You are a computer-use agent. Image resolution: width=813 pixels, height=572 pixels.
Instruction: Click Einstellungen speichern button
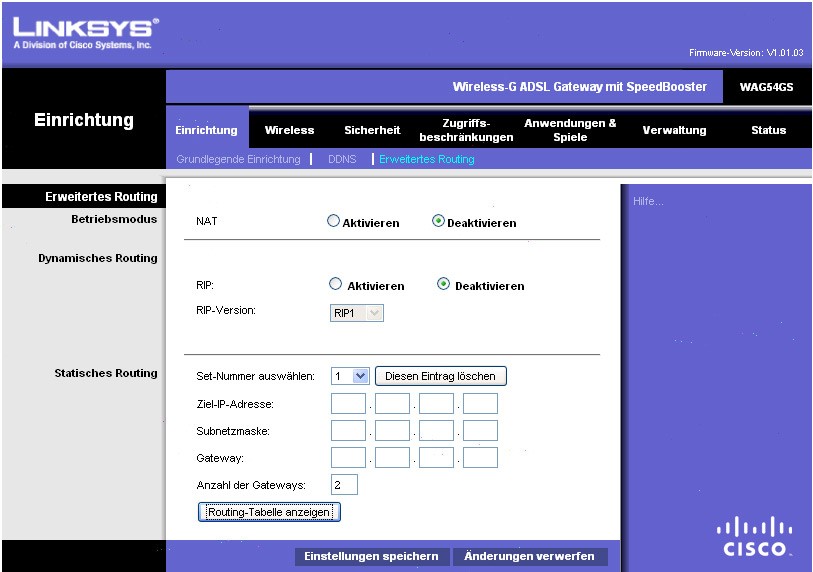click(371, 556)
